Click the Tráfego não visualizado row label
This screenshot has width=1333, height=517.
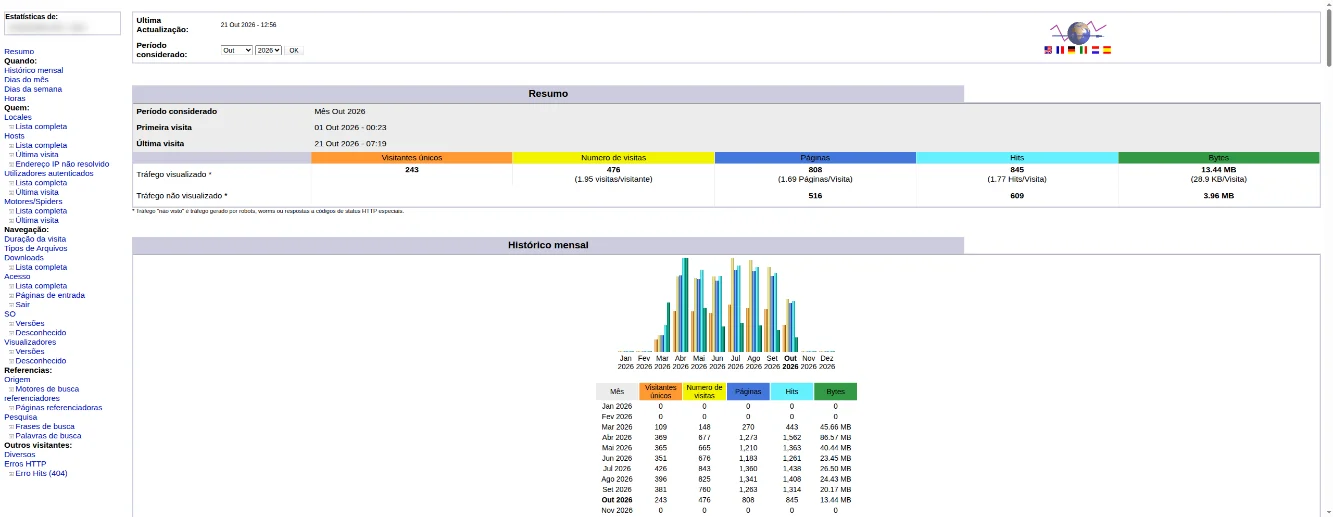click(182, 196)
